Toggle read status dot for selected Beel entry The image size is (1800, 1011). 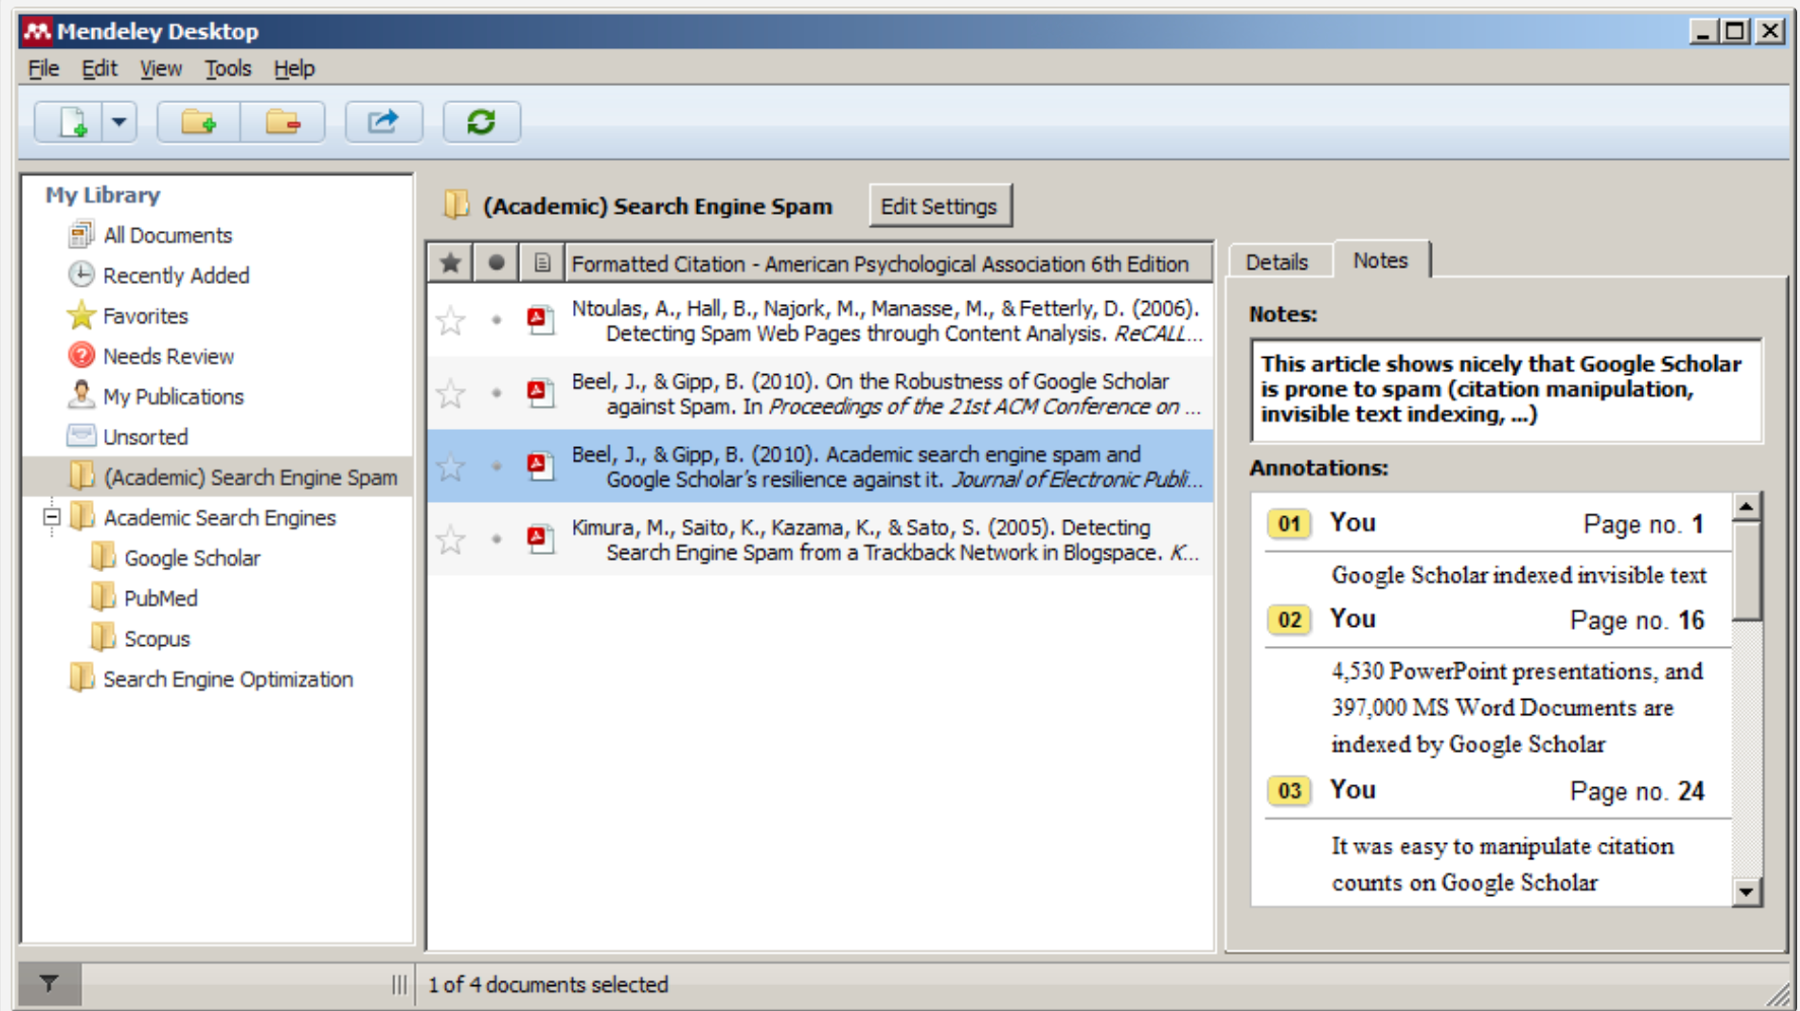[x=496, y=466]
